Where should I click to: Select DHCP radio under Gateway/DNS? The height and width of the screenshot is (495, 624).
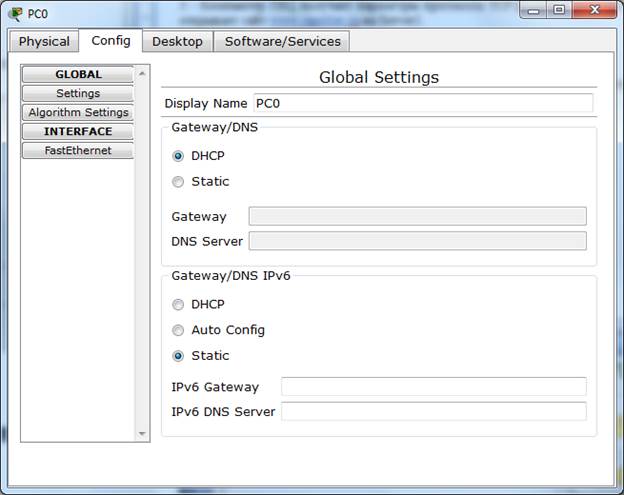click(178, 156)
